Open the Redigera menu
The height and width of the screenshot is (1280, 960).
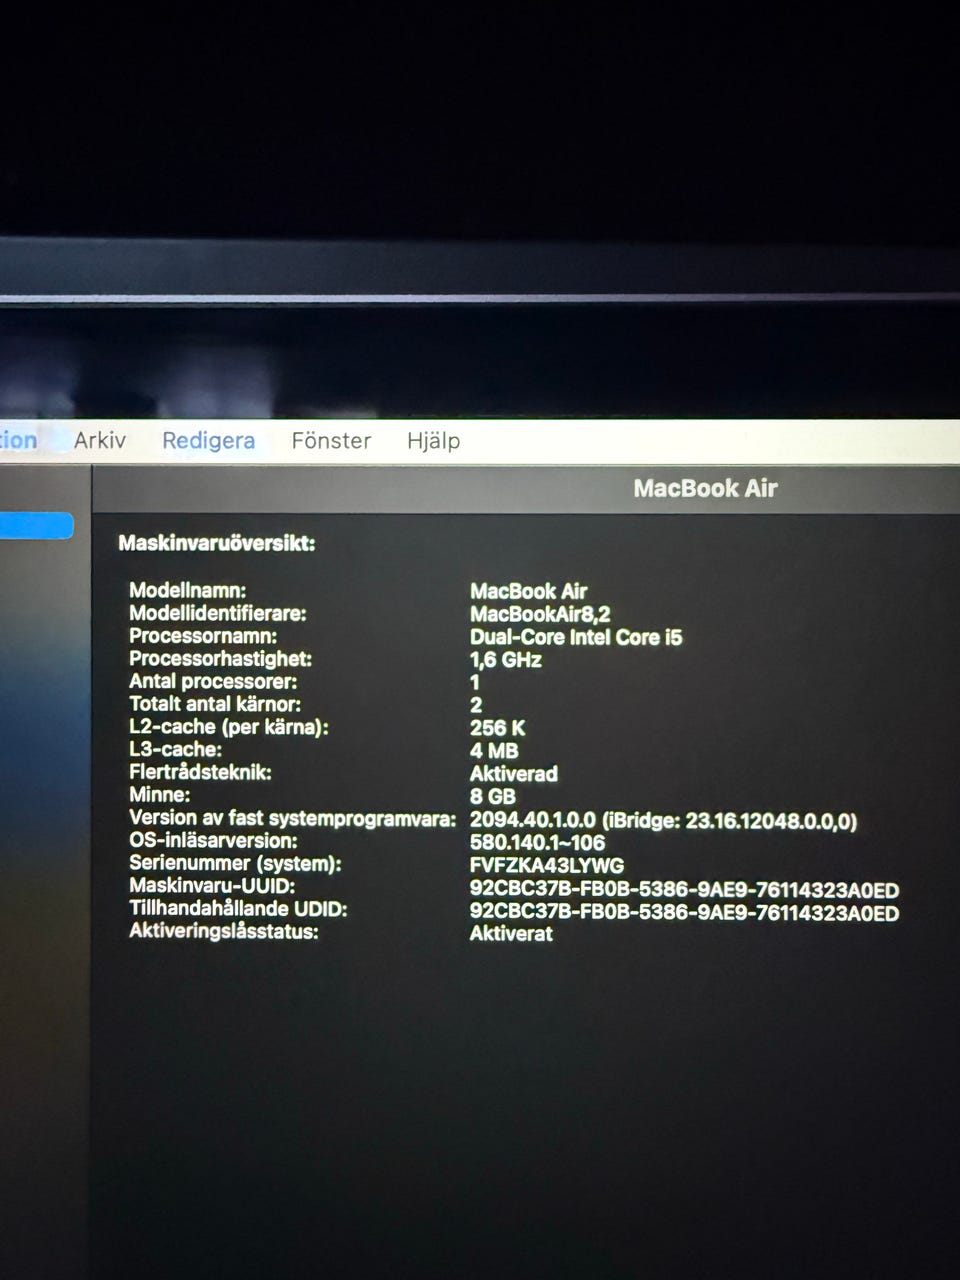point(209,441)
